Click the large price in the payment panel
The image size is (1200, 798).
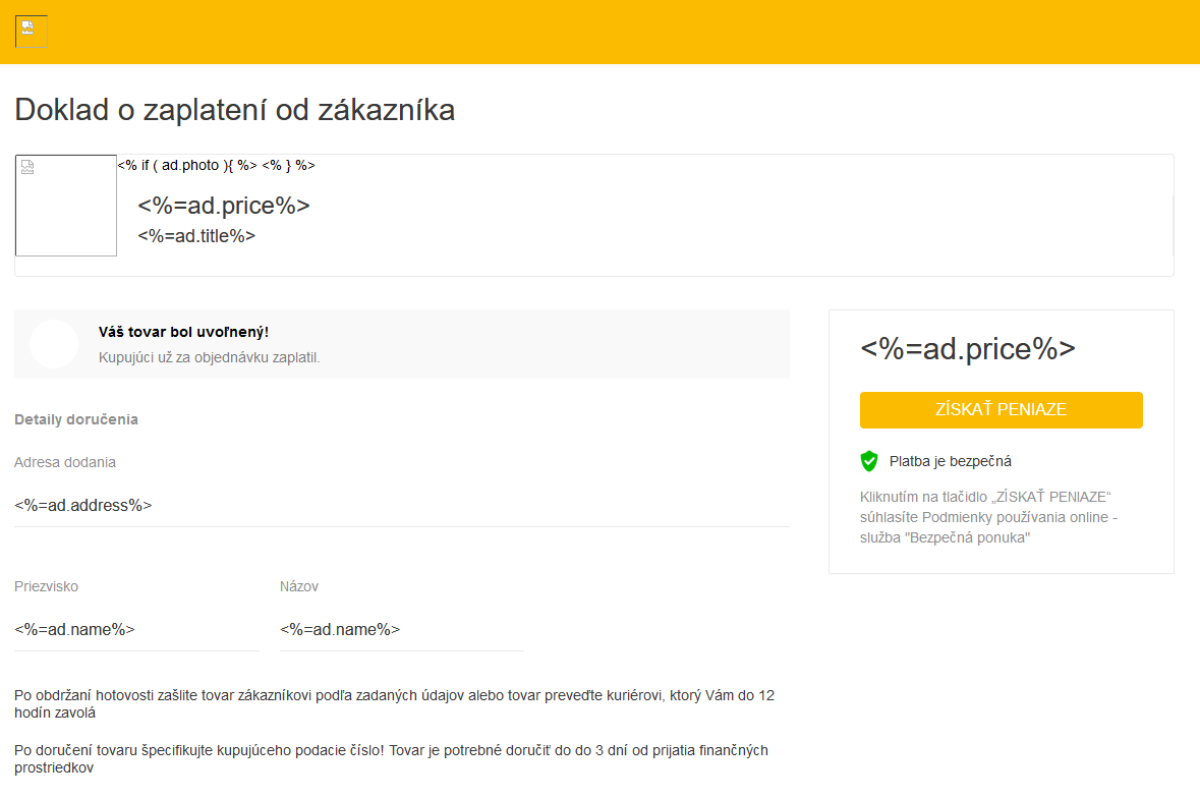click(x=967, y=348)
